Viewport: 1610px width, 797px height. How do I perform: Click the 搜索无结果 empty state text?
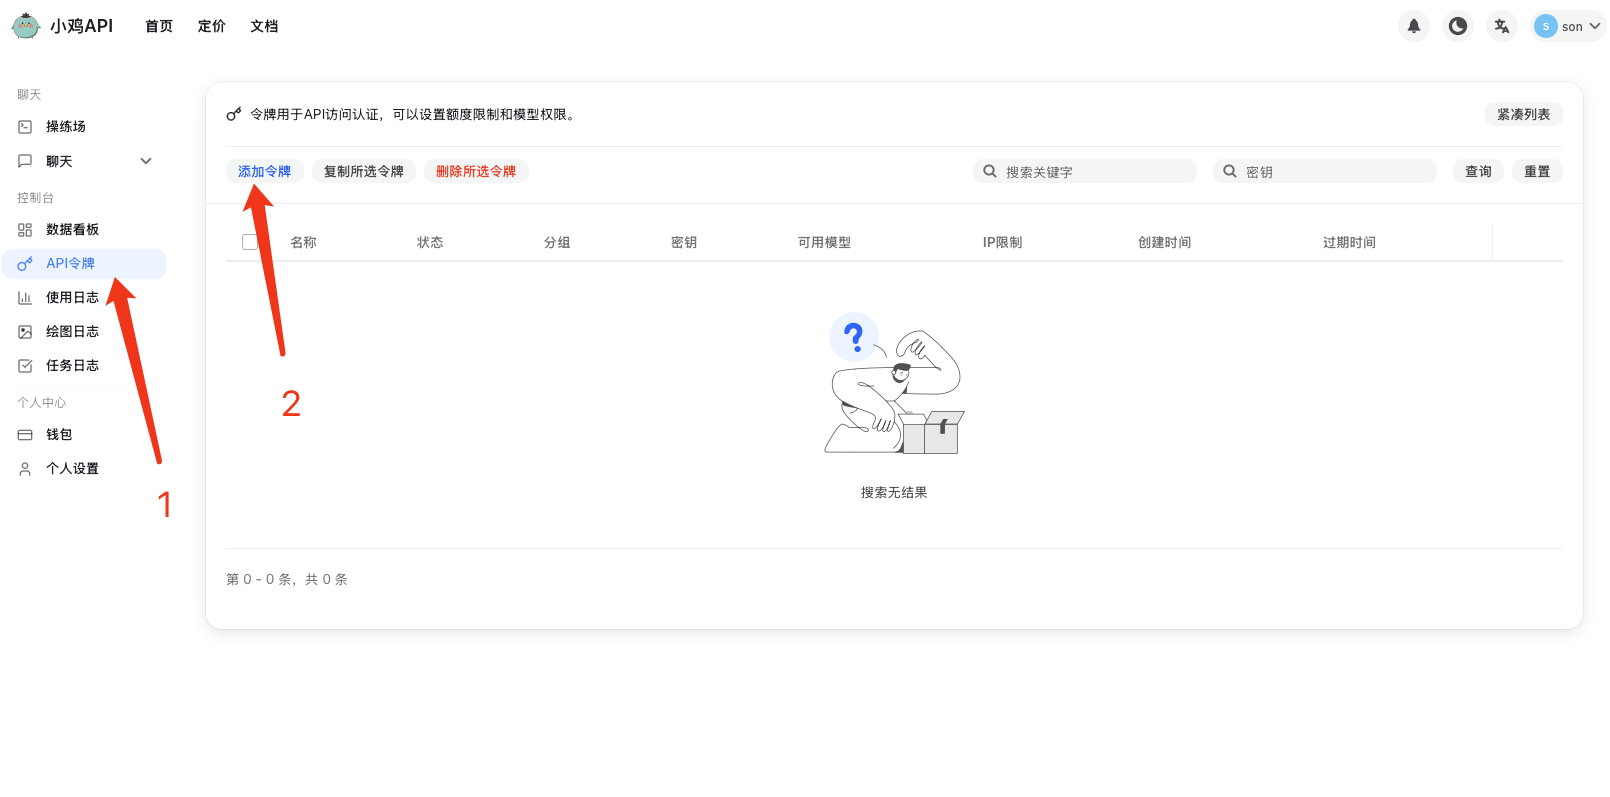pyautogui.click(x=894, y=492)
